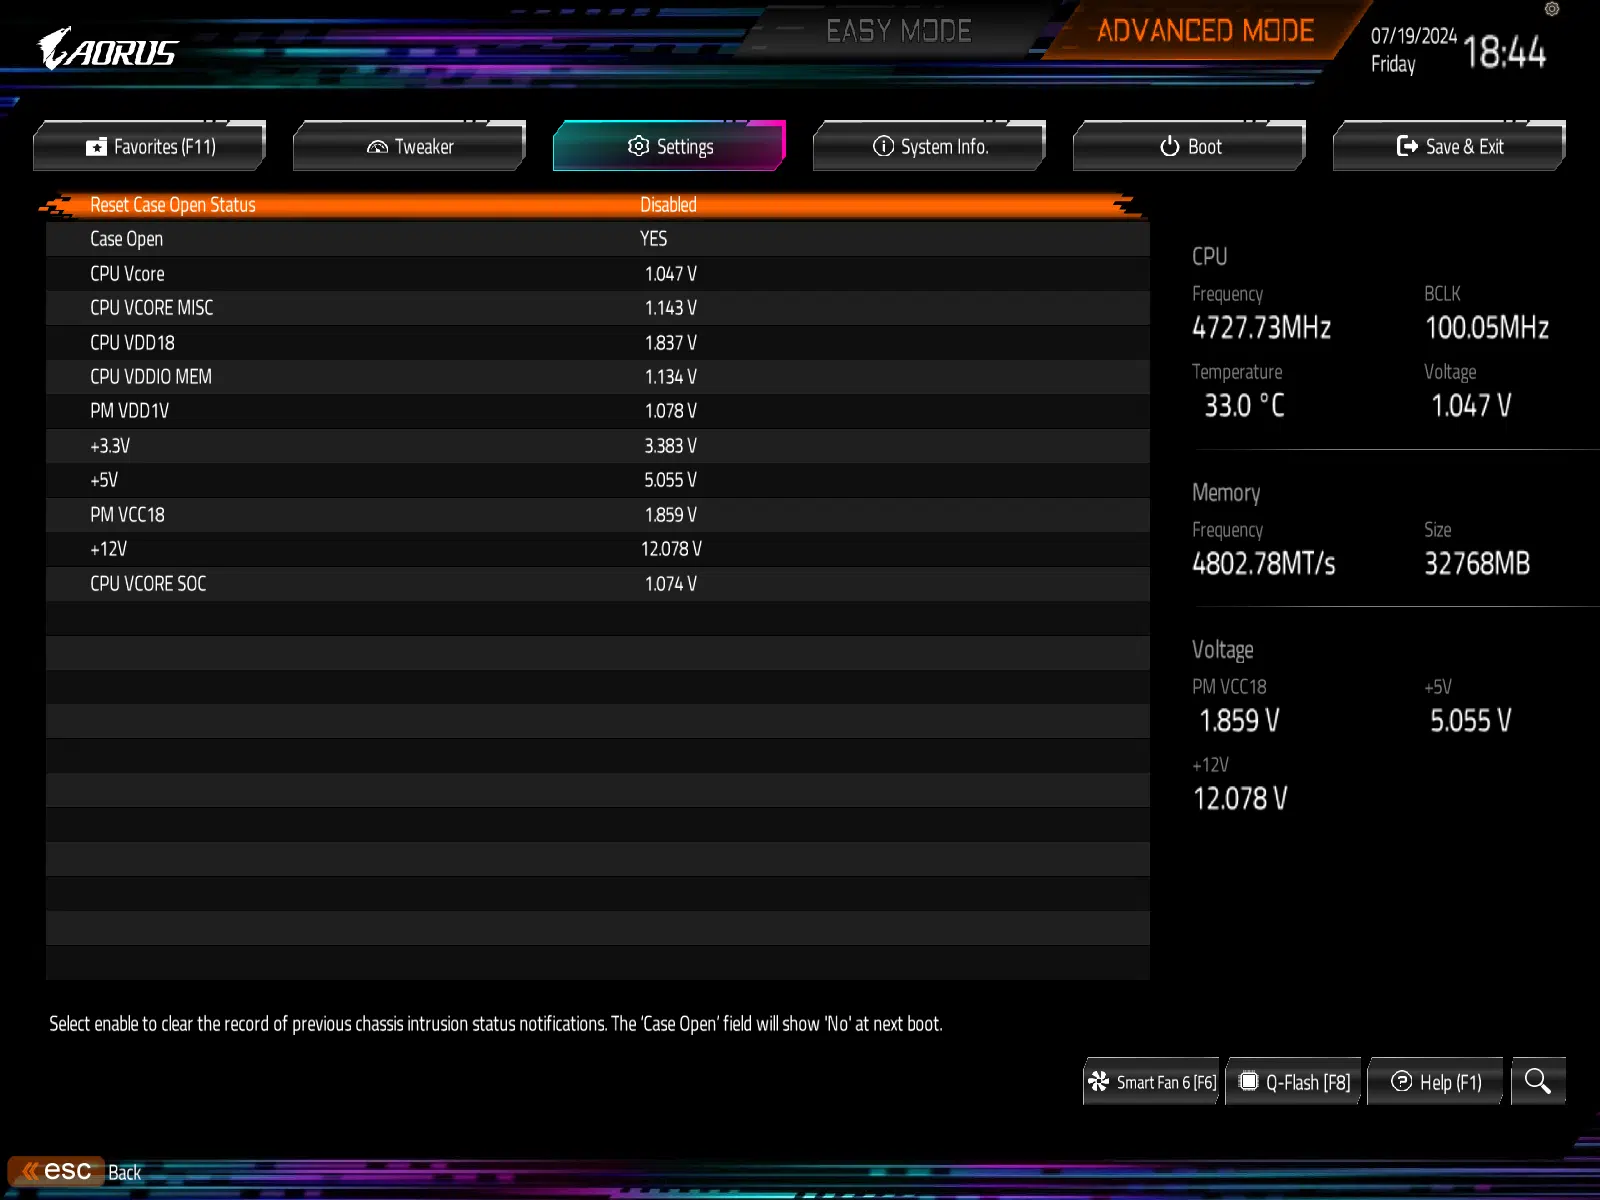This screenshot has height=1200, width=1600.
Task: Select the CPU VDD18 row
Action: (597, 343)
